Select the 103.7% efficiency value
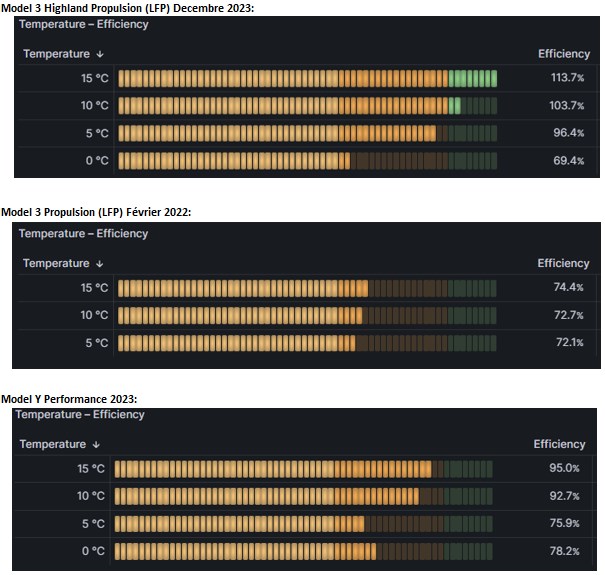The image size is (605, 575). [x=566, y=105]
